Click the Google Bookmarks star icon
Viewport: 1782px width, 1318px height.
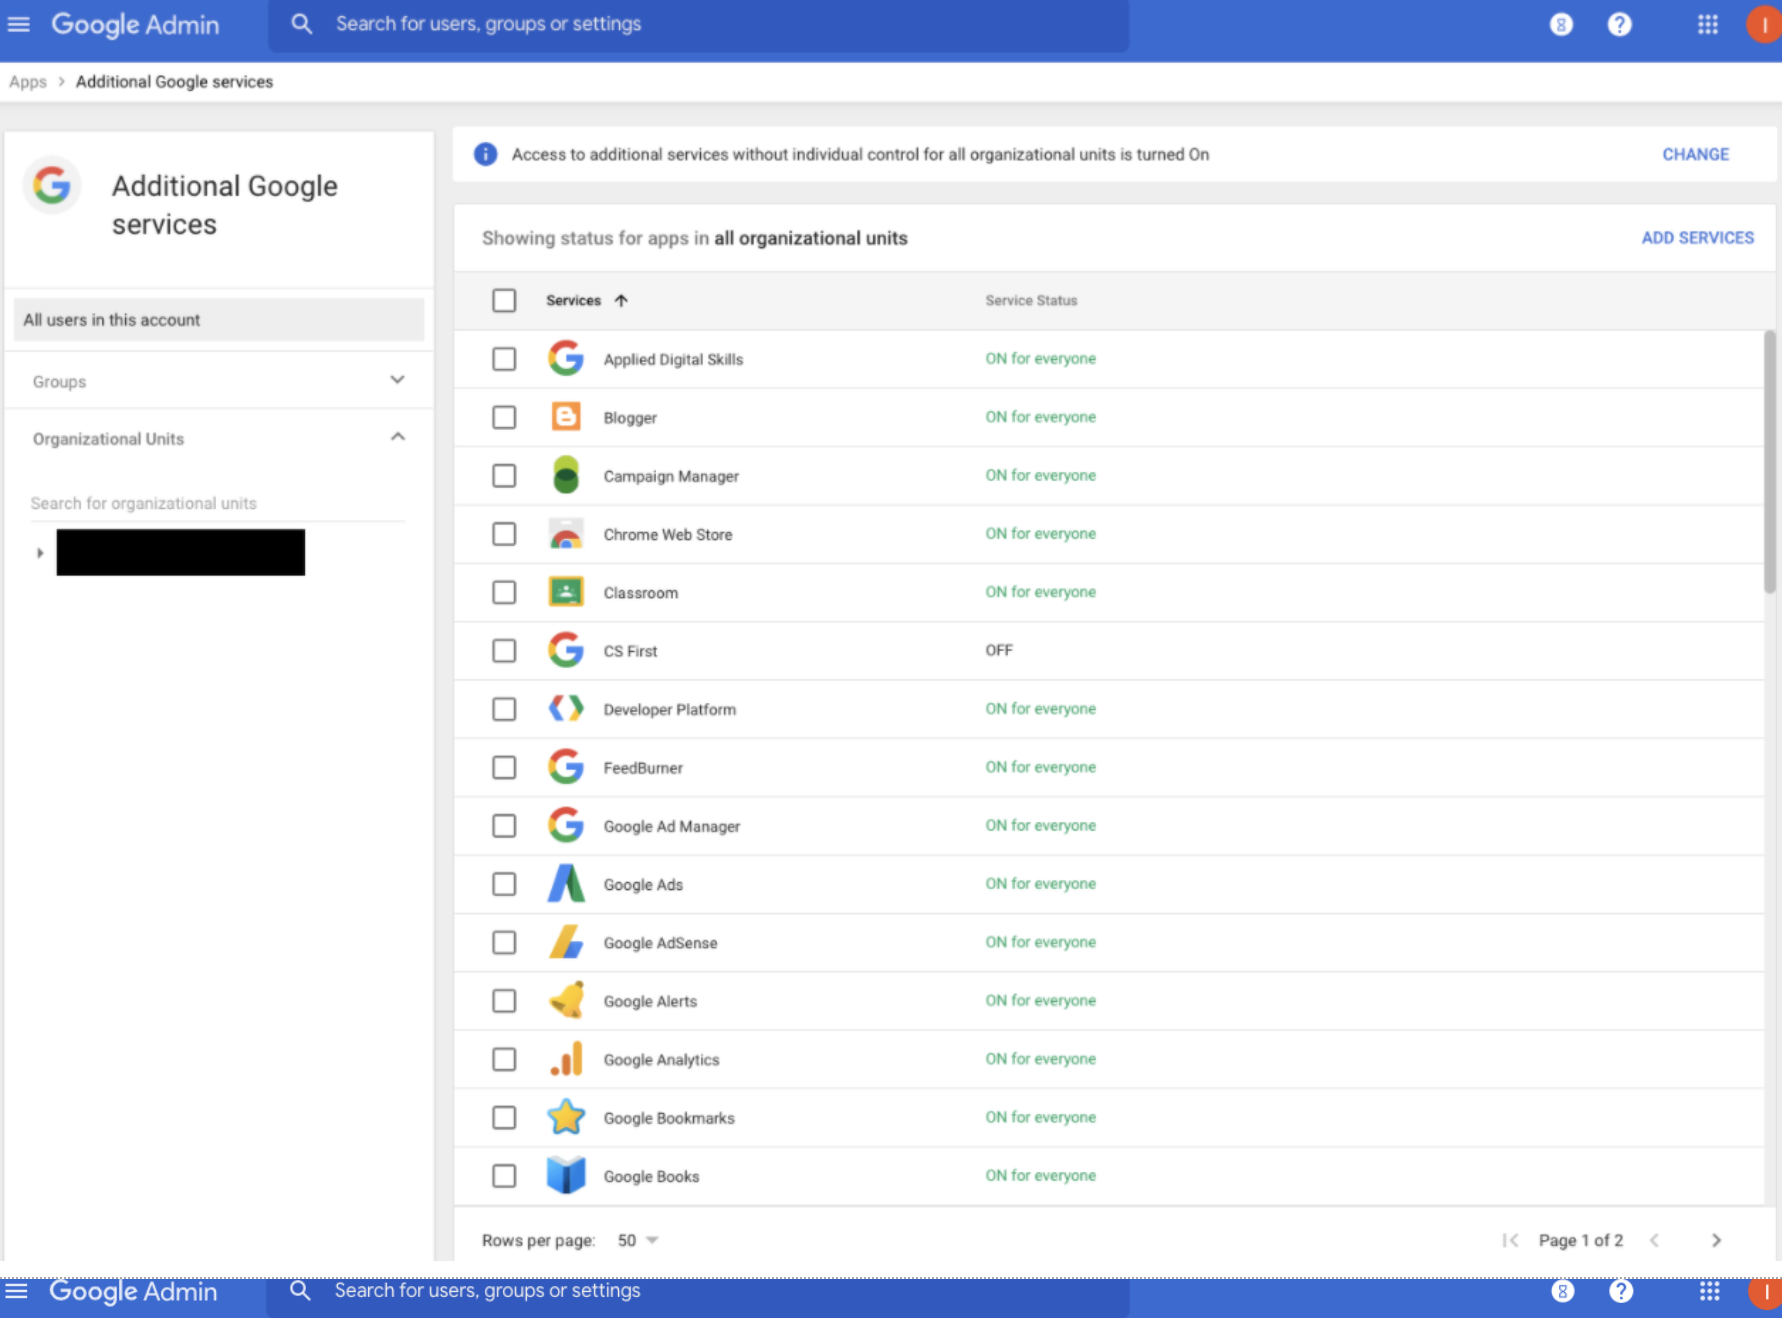(x=566, y=1117)
